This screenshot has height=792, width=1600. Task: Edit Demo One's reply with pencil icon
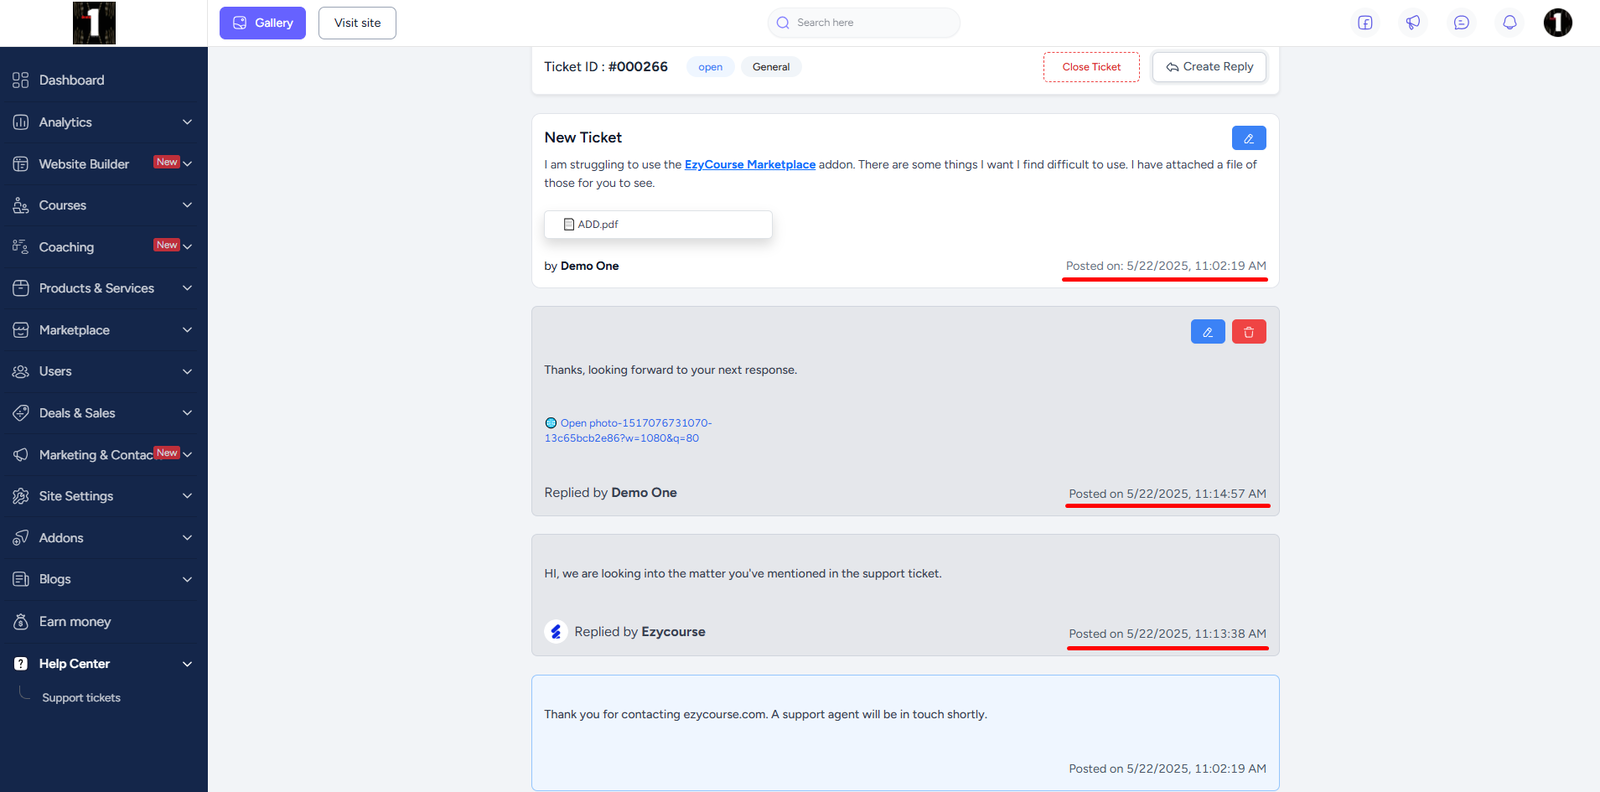[x=1207, y=332]
